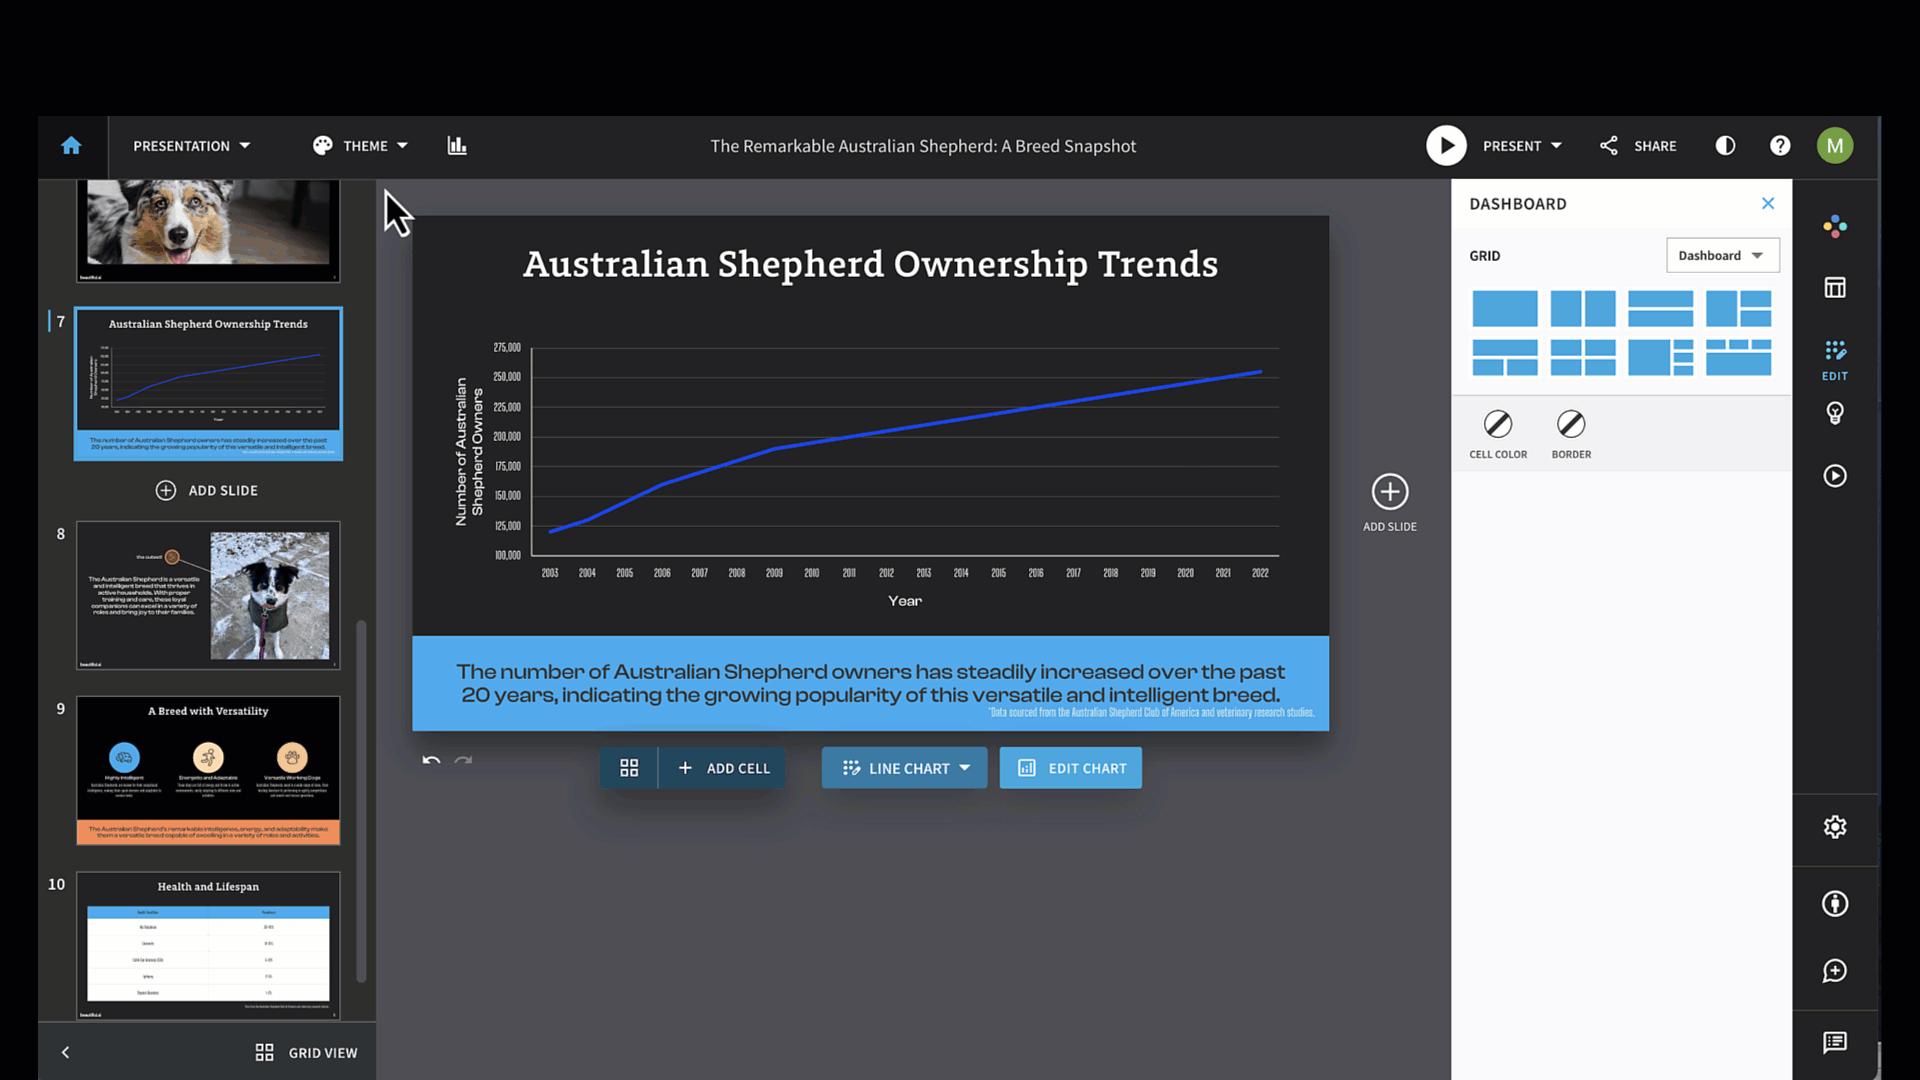
Task: Click the Add Cell button
Action: click(723, 768)
